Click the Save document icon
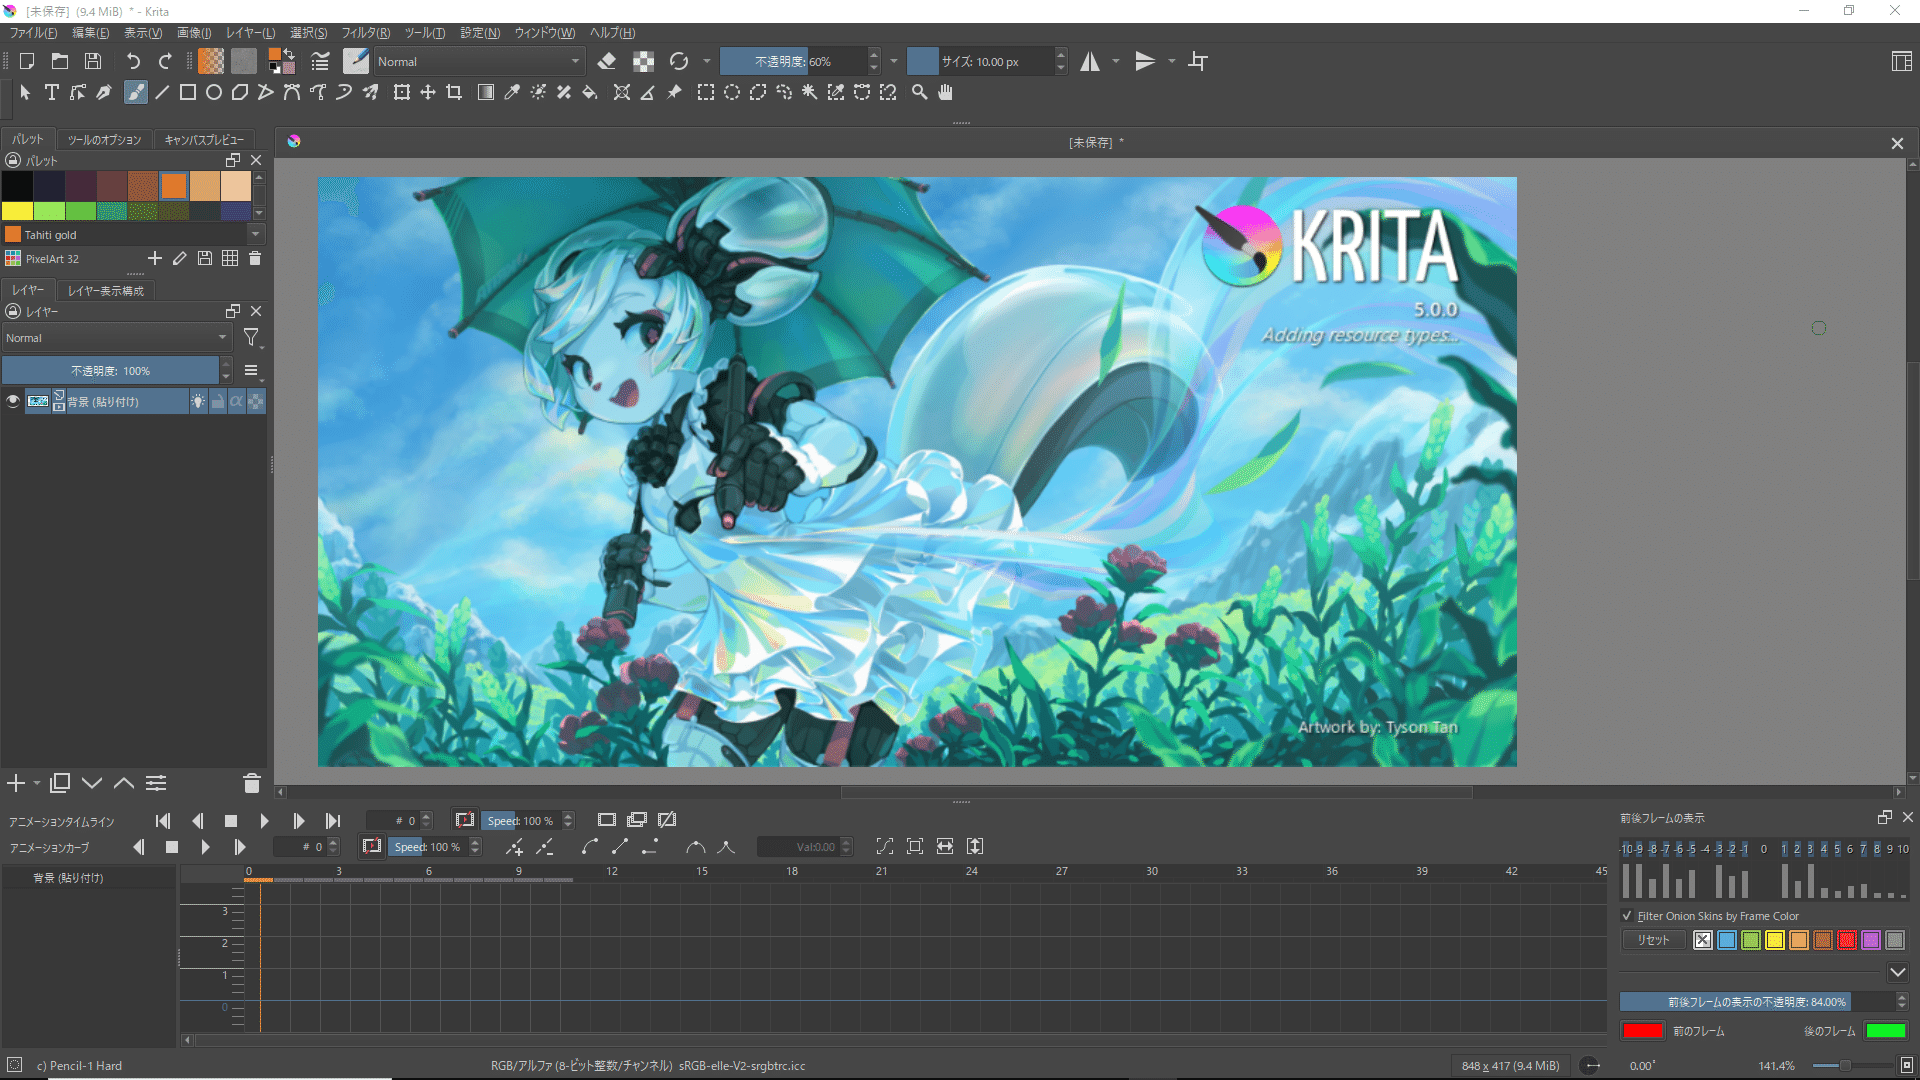 [93, 61]
